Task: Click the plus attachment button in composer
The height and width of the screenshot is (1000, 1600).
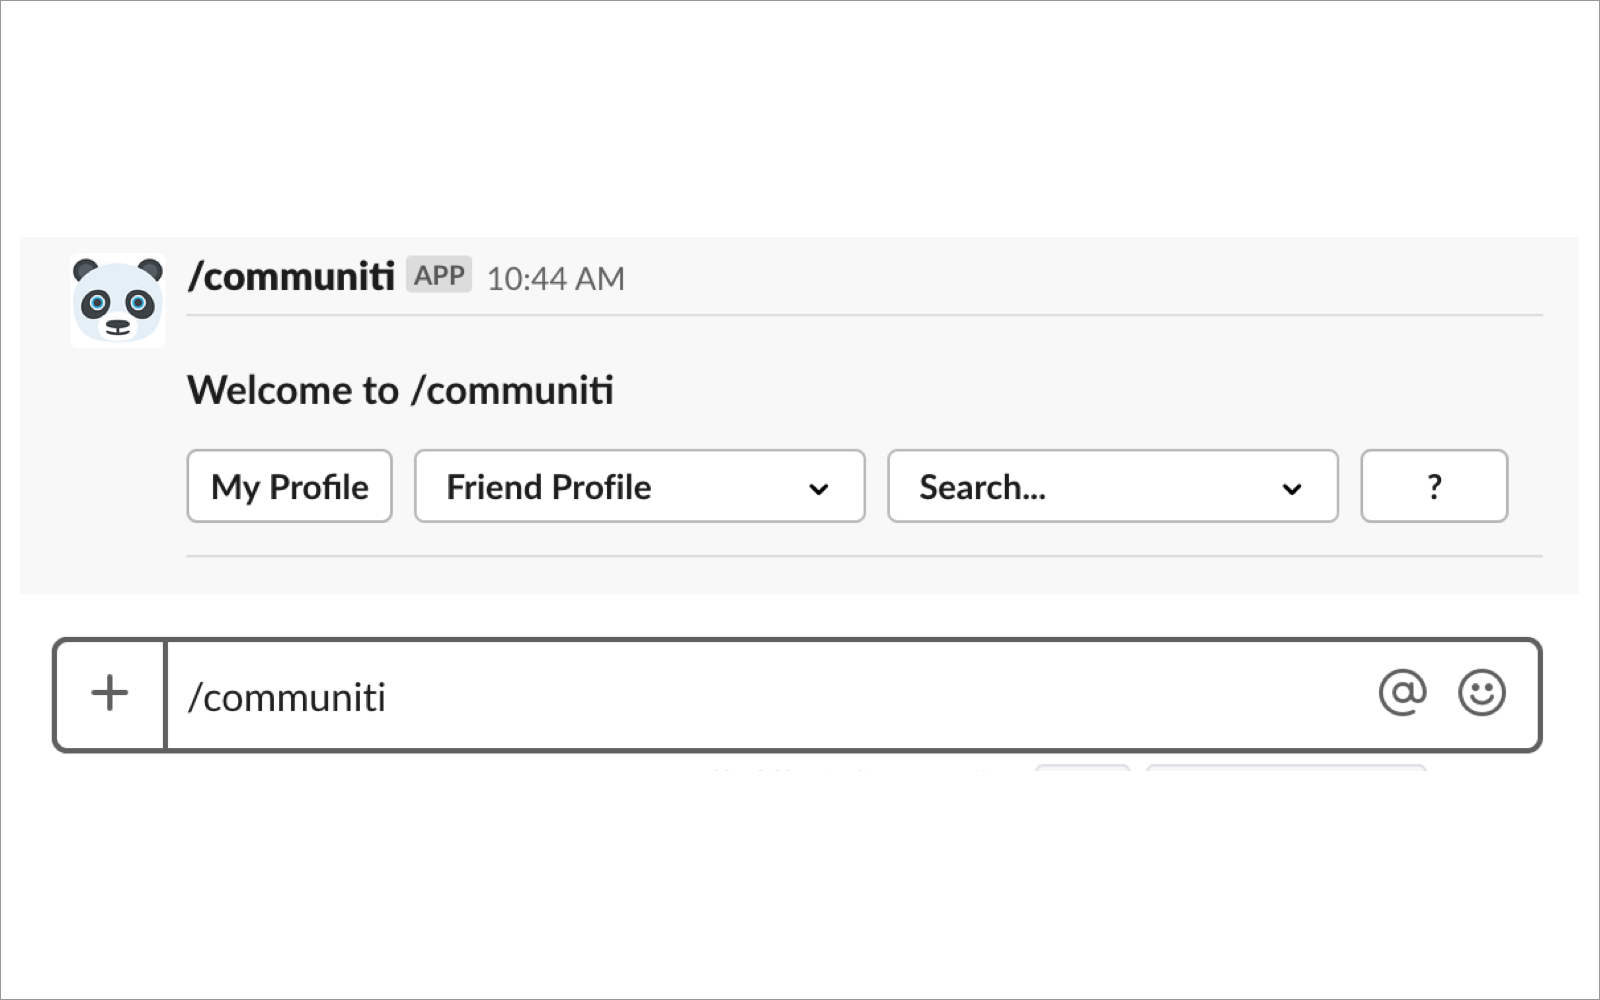Action: coord(110,693)
